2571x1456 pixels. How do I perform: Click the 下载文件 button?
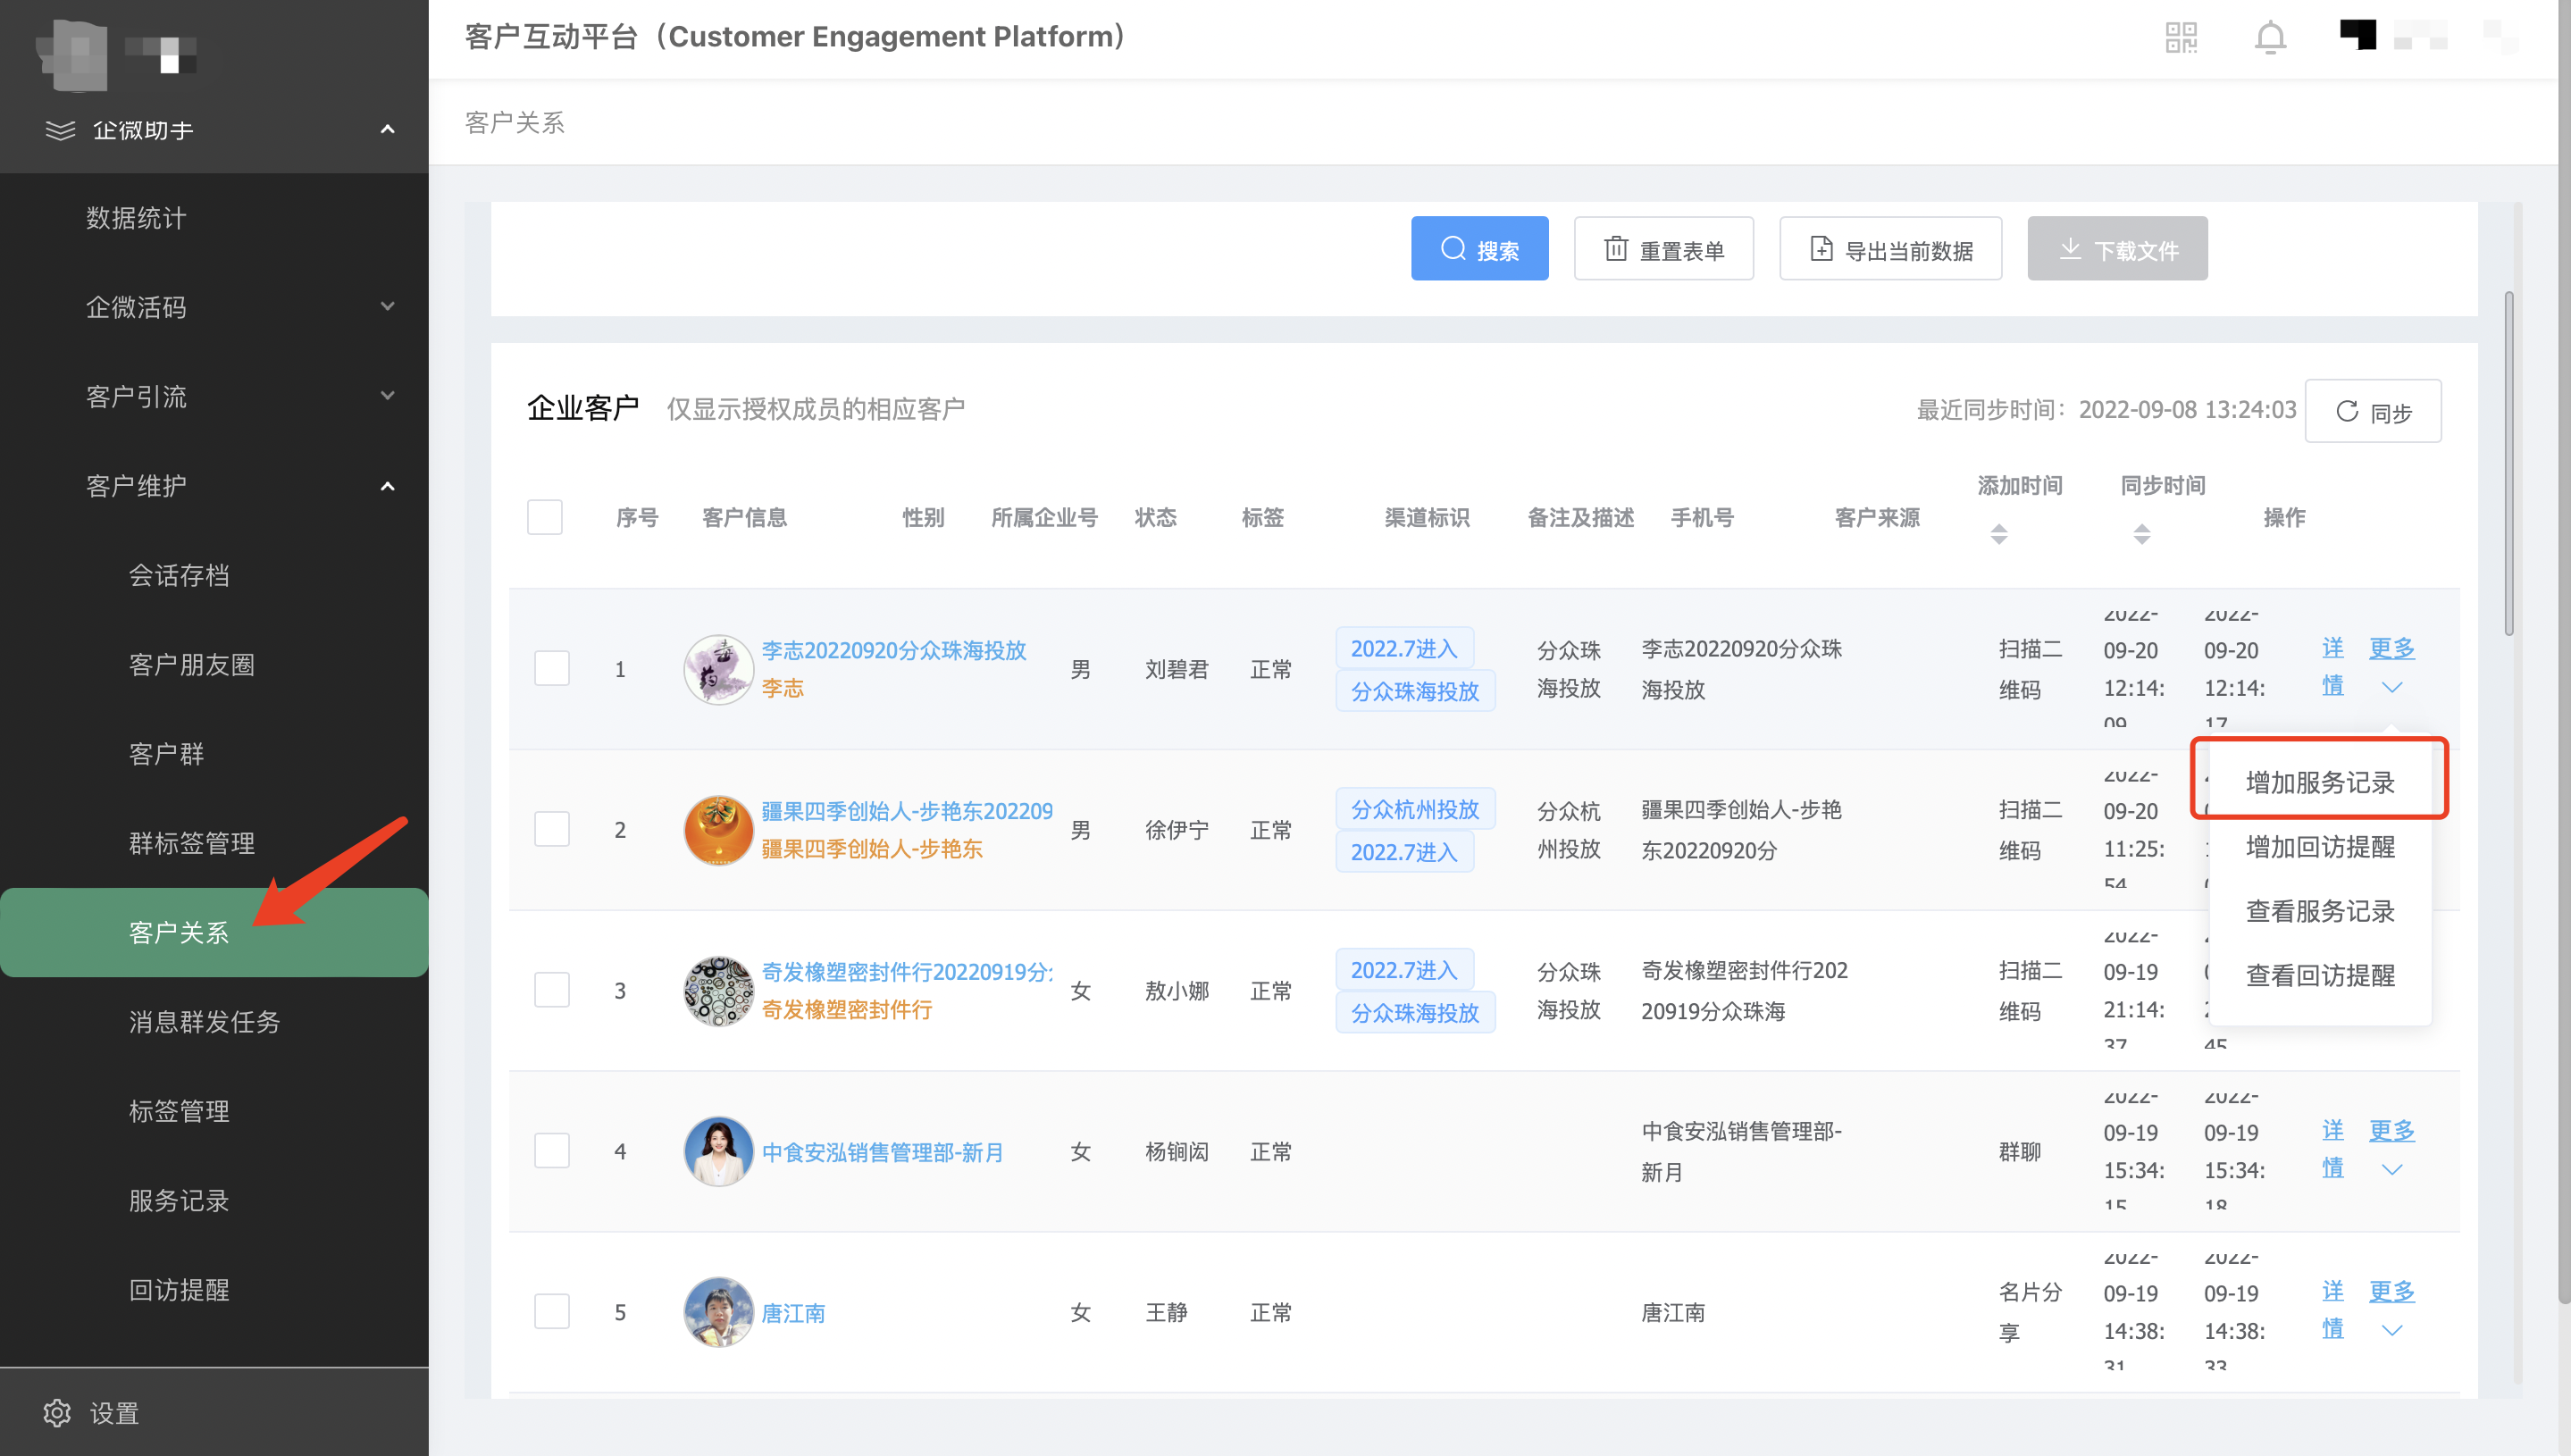tap(2117, 249)
